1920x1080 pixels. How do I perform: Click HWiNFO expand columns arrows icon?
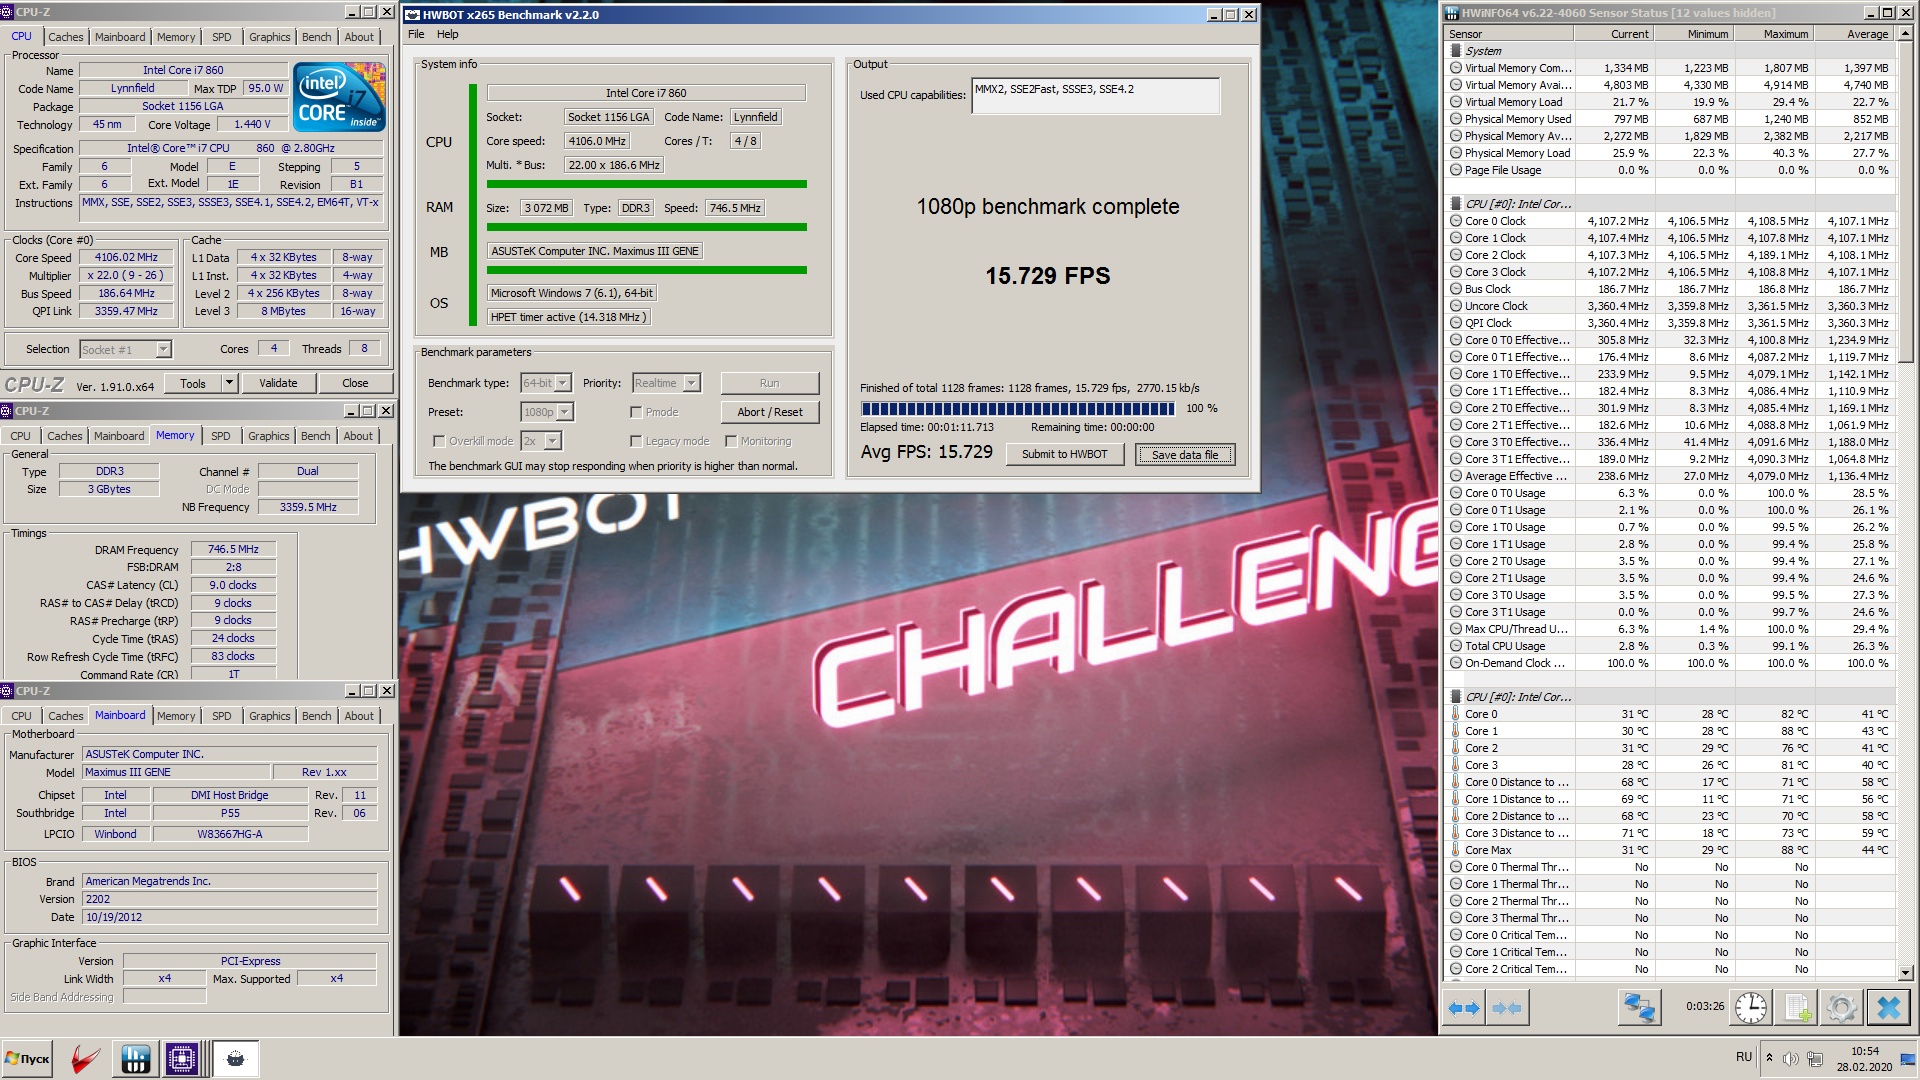1464,1008
